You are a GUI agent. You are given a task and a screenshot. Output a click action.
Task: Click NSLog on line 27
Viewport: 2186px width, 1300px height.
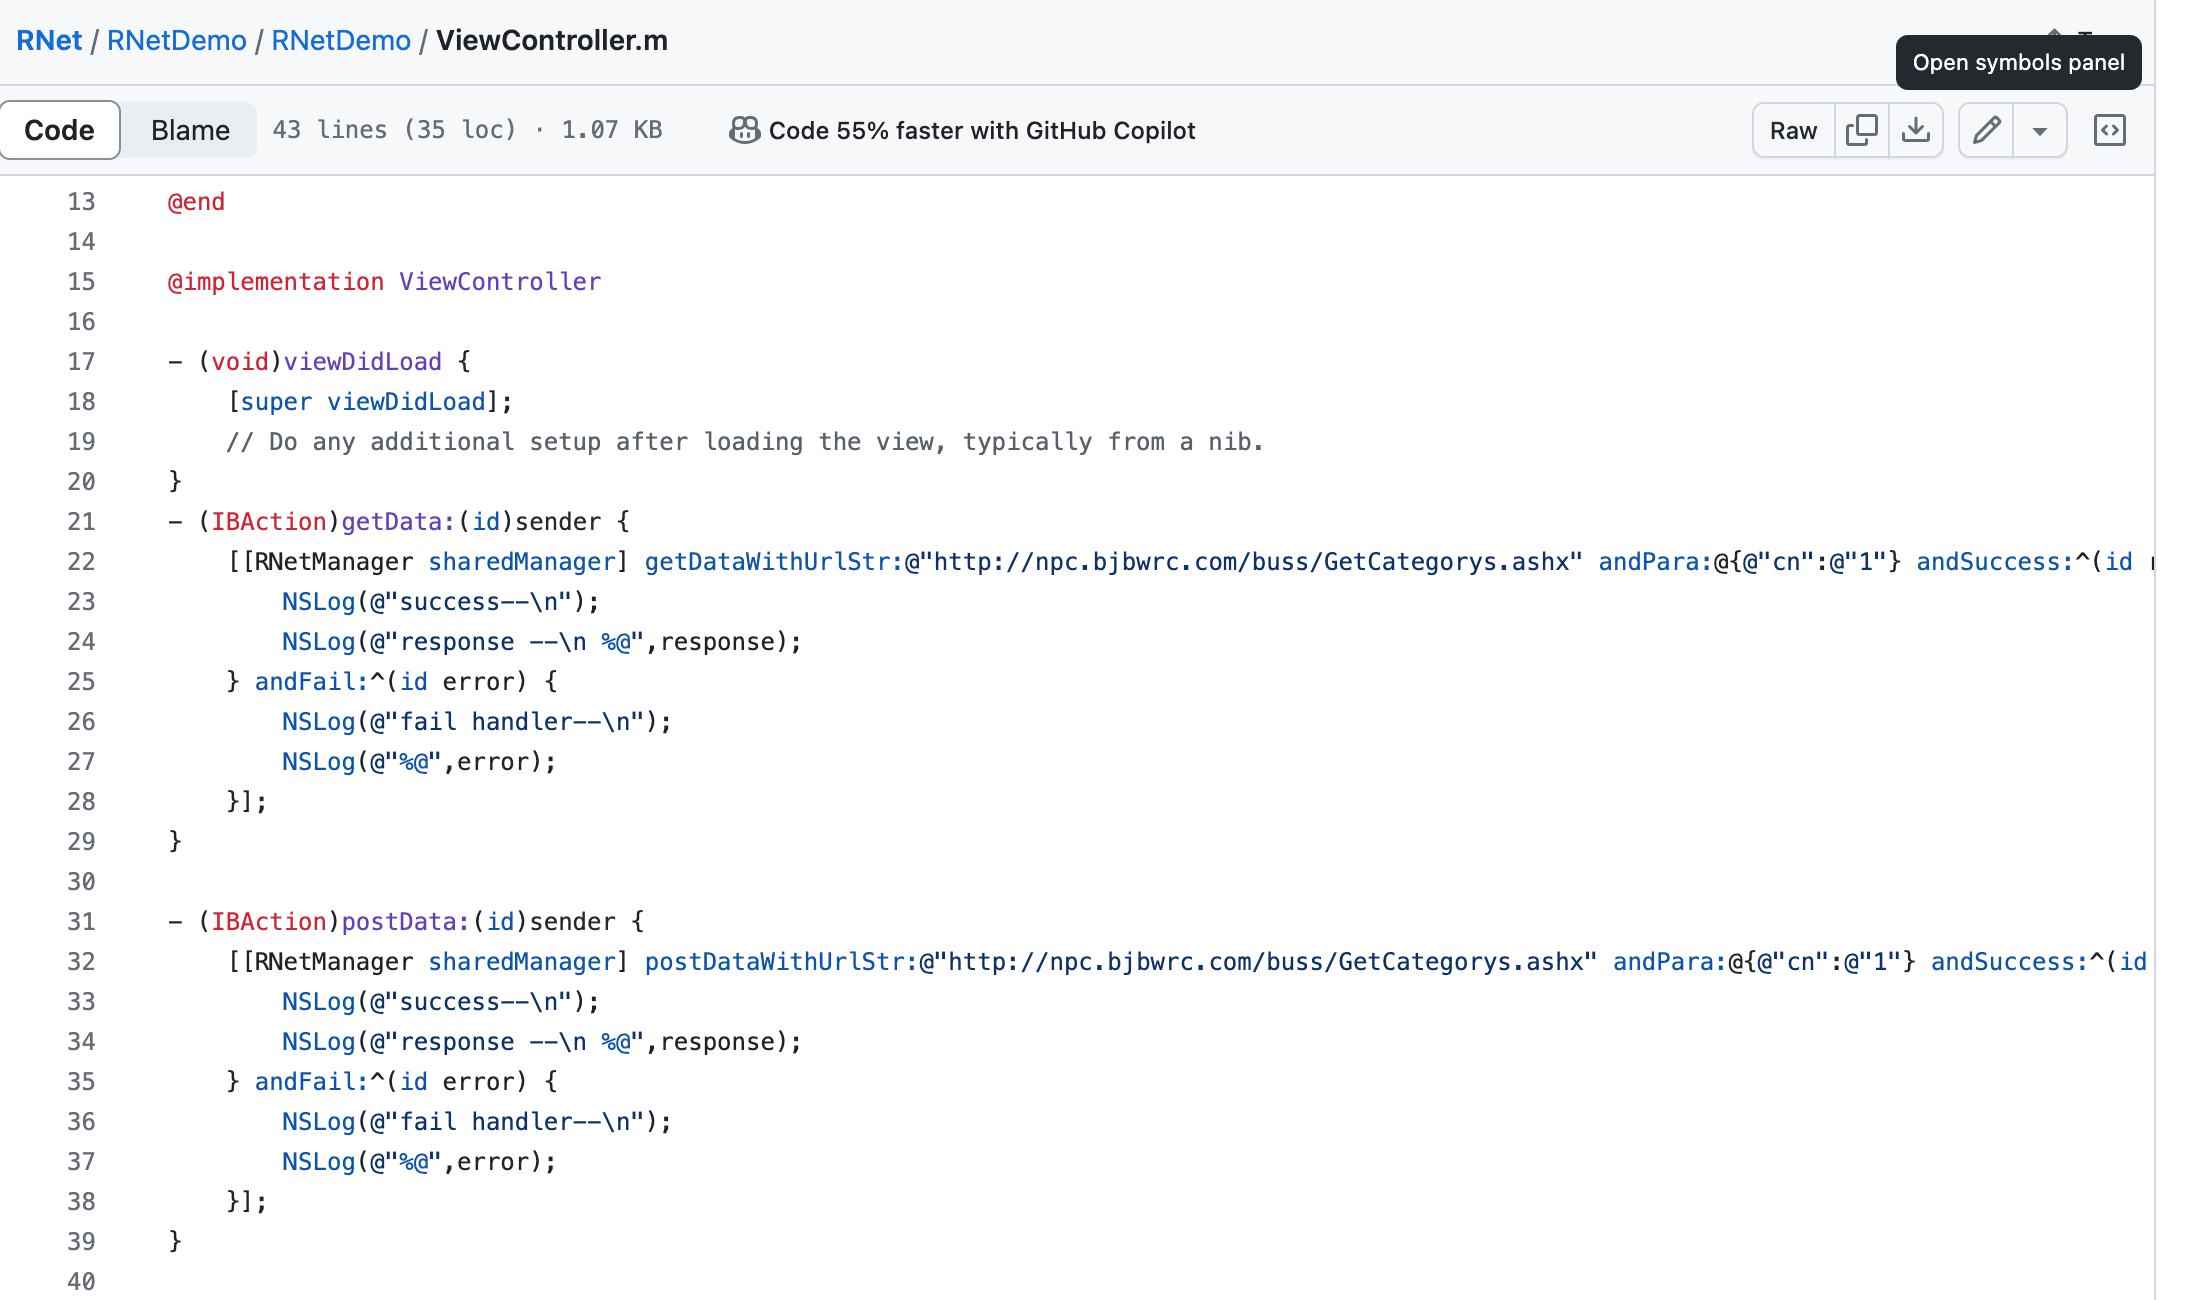click(318, 762)
